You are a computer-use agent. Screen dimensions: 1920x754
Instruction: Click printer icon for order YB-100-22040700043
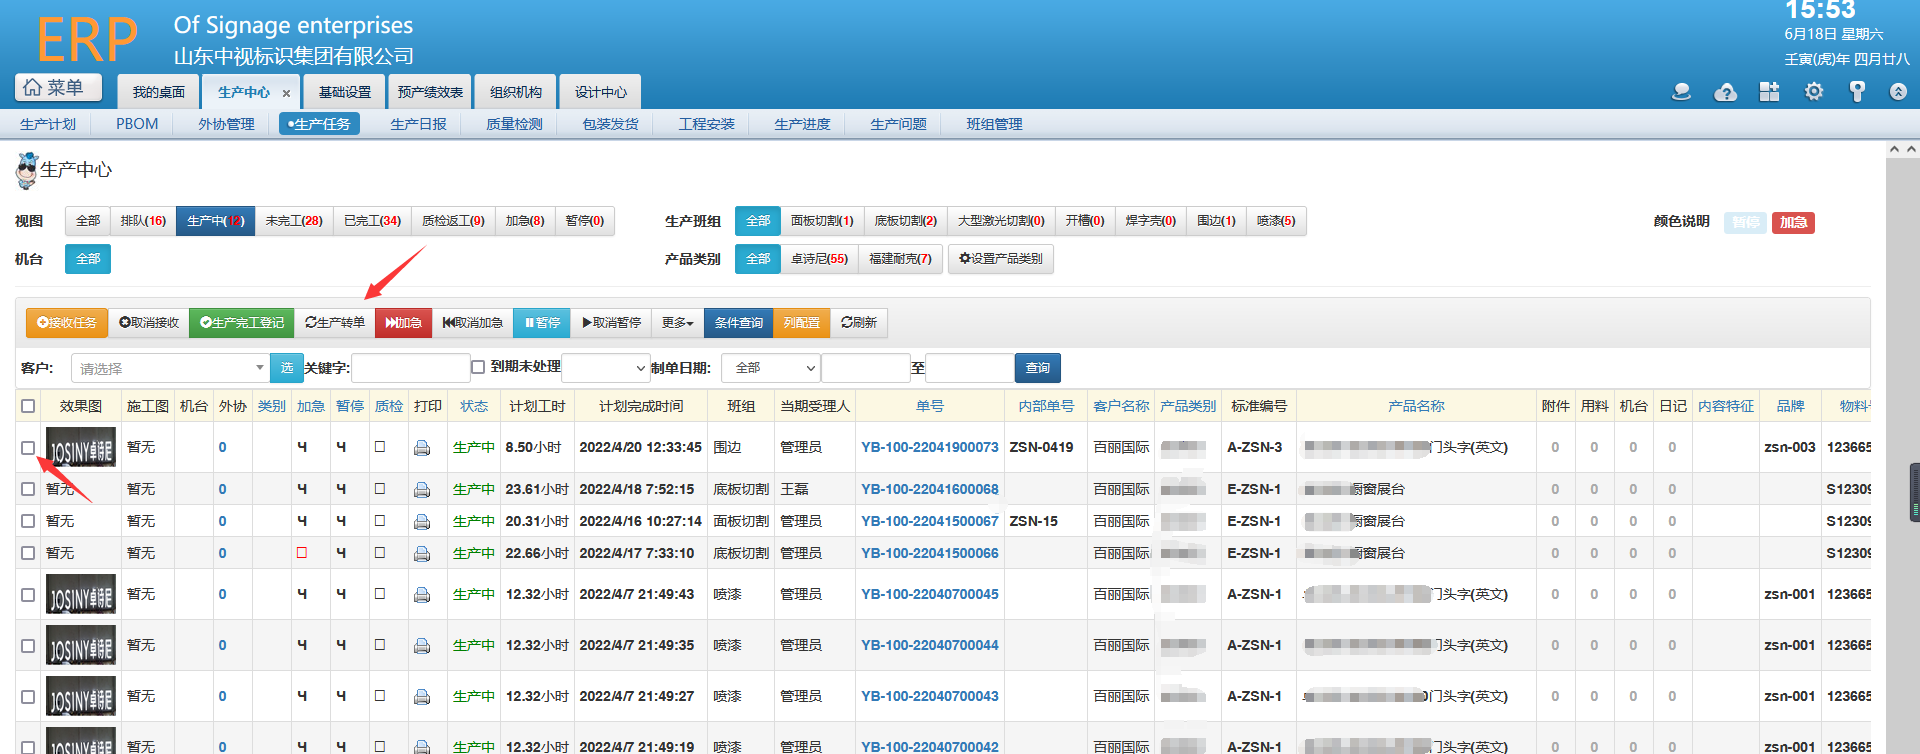(x=422, y=697)
